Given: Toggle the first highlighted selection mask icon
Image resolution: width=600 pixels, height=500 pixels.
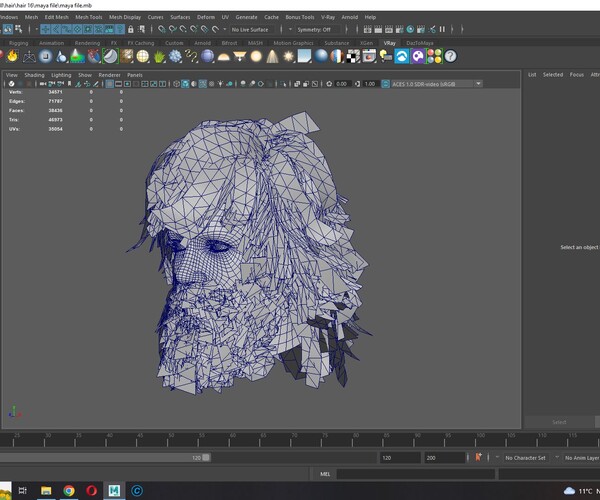Looking at the screenshot, I should click(x=46, y=29).
